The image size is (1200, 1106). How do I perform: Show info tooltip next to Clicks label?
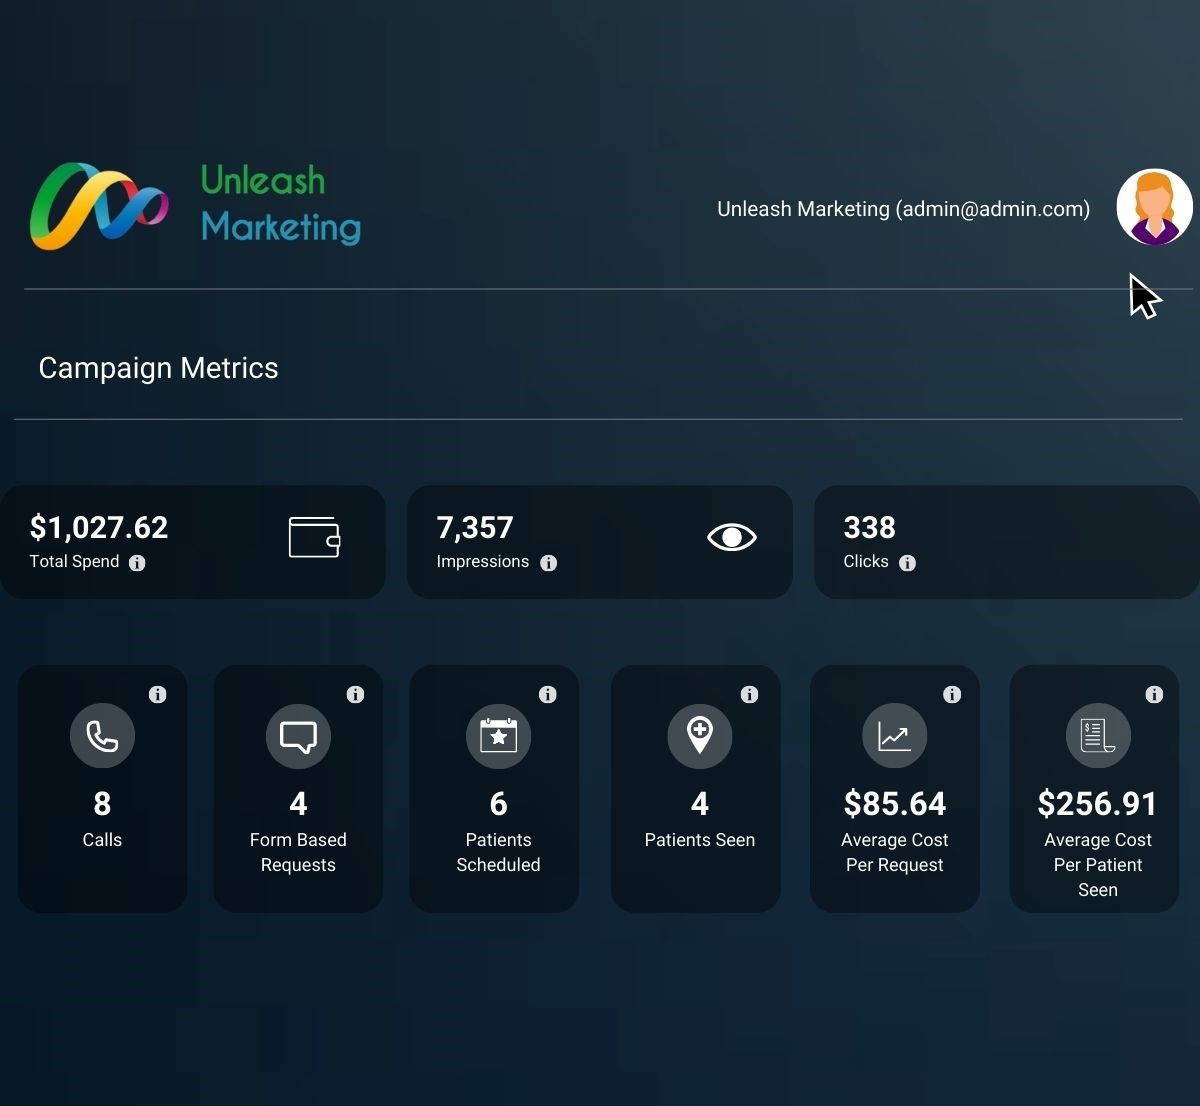(907, 563)
